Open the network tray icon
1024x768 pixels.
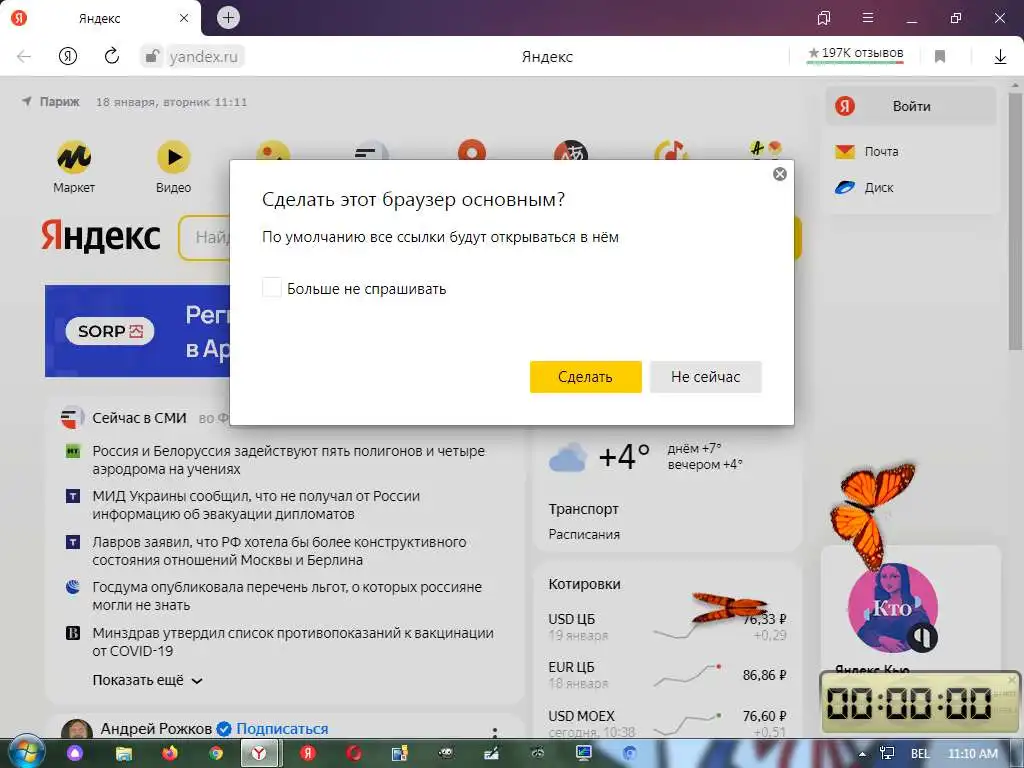click(x=886, y=754)
